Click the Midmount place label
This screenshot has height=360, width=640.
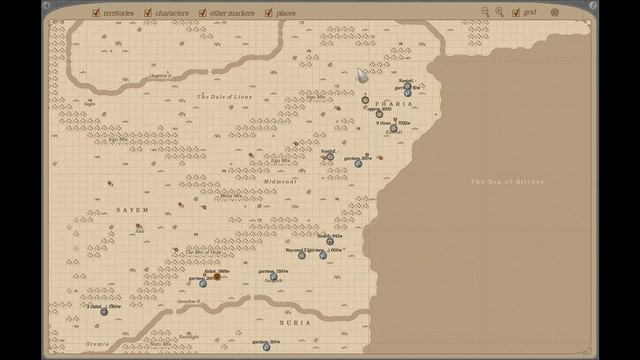[x=280, y=181]
